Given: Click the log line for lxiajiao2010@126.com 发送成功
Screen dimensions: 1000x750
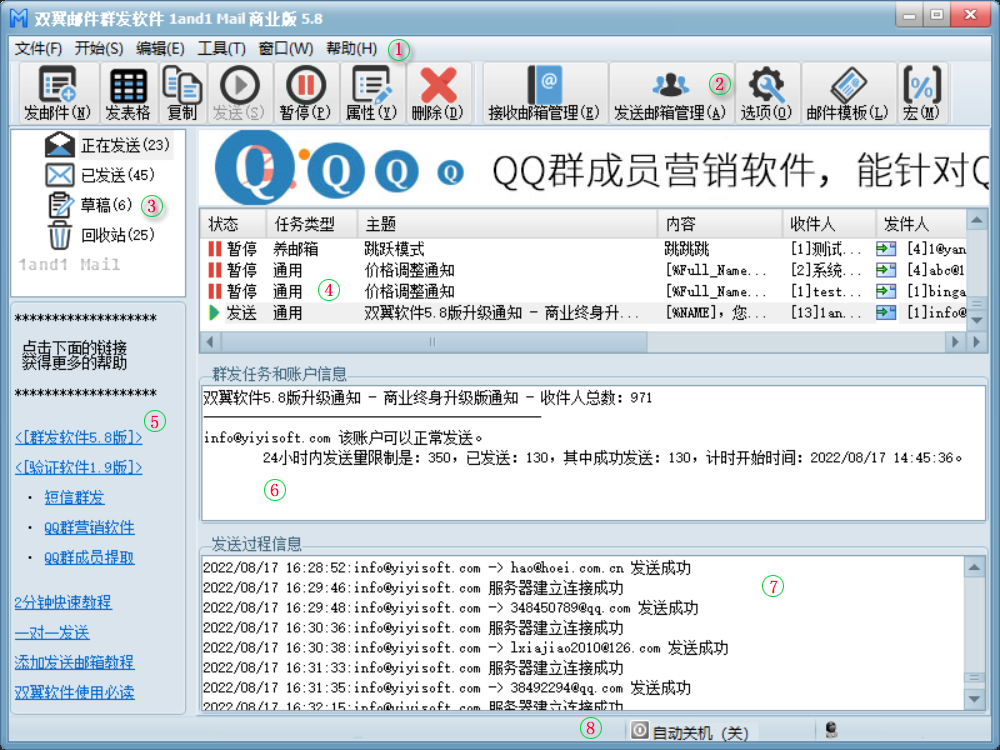Looking at the screenshot, I should tap(465, 648).
